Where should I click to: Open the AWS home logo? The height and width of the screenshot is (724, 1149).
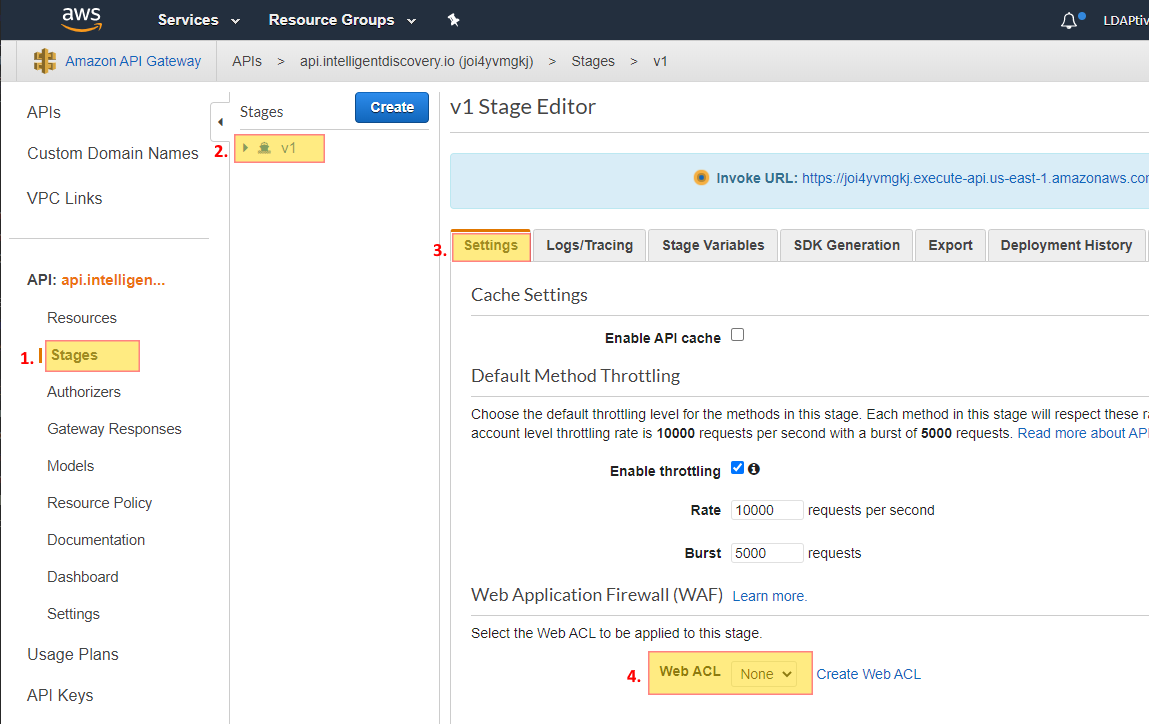pos(81,20)
